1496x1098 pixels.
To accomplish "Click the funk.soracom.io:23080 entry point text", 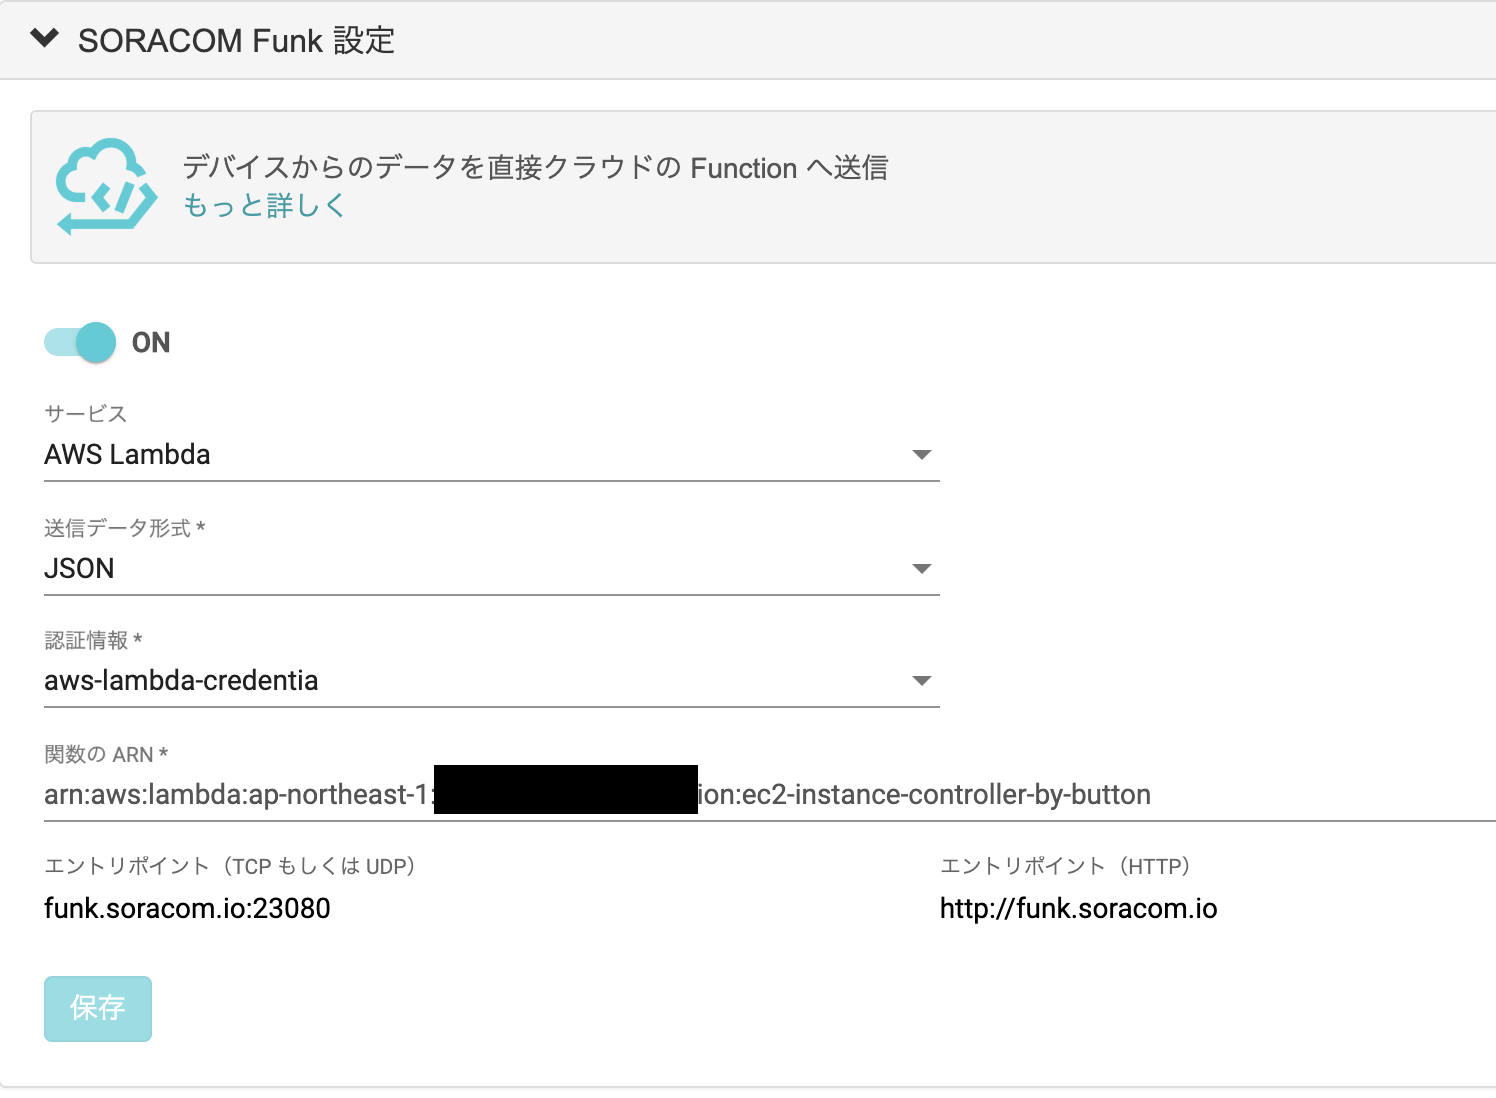I will [188, 909].
